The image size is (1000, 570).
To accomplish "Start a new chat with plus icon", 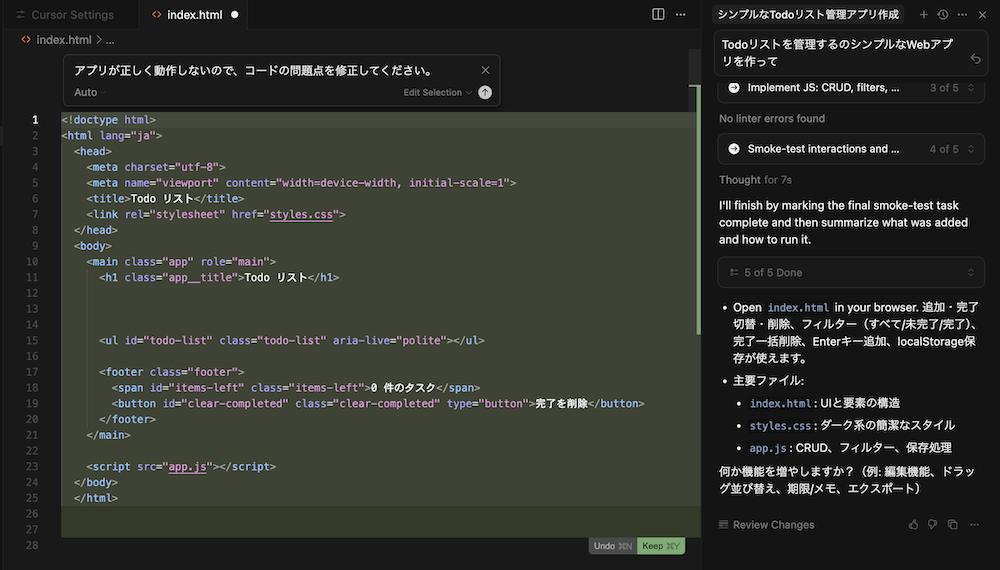I will (x=923, y=14).
